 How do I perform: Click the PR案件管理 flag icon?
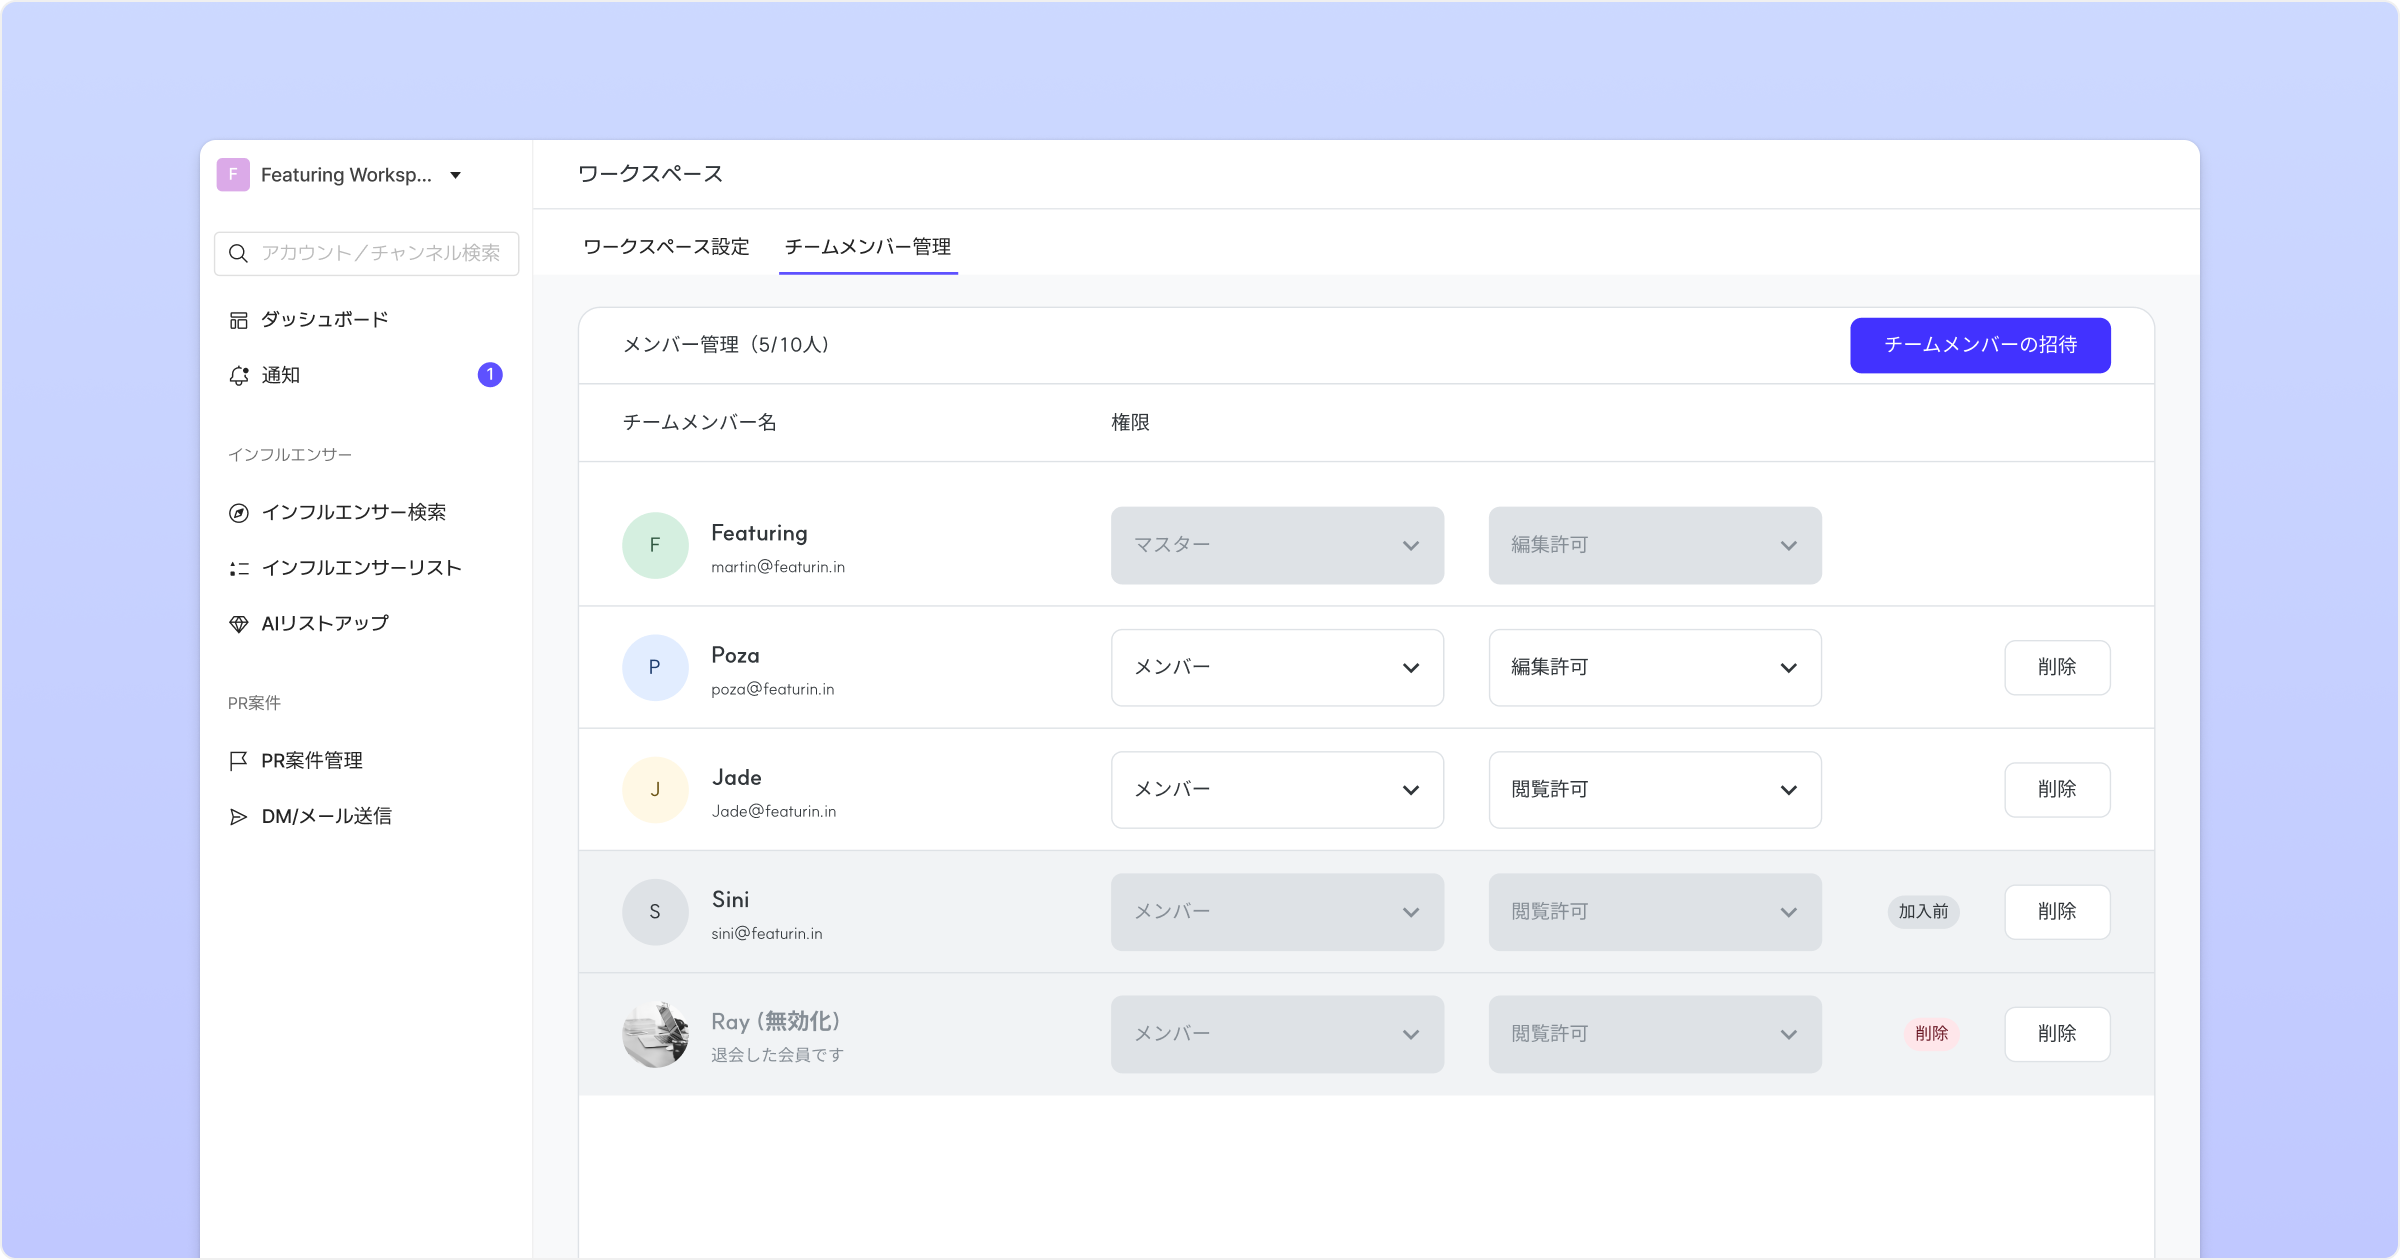coord(238,761)
